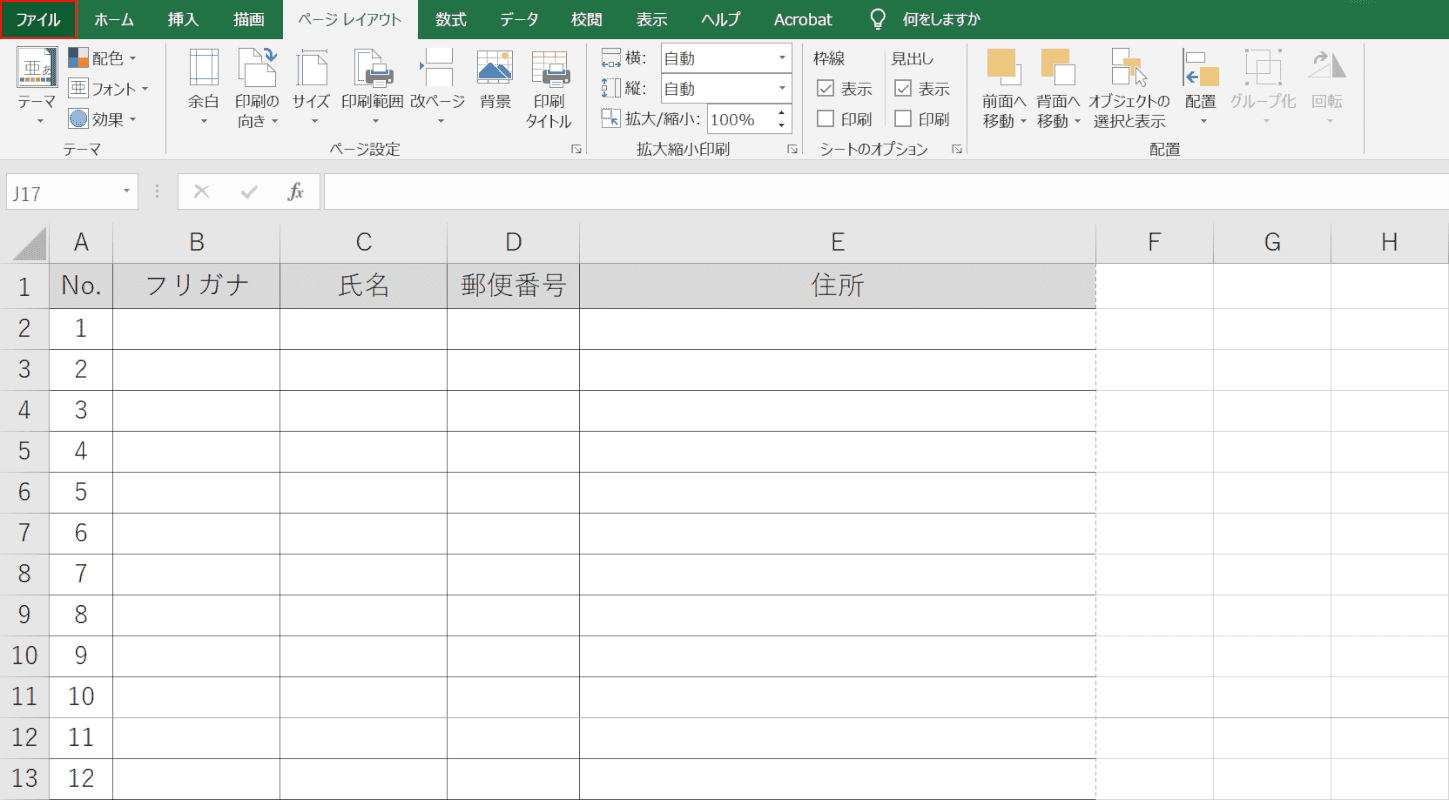This screenshot has width=1449, height=800.
Task: Click the グループ化 group icon
Action: coord(1263,67)
